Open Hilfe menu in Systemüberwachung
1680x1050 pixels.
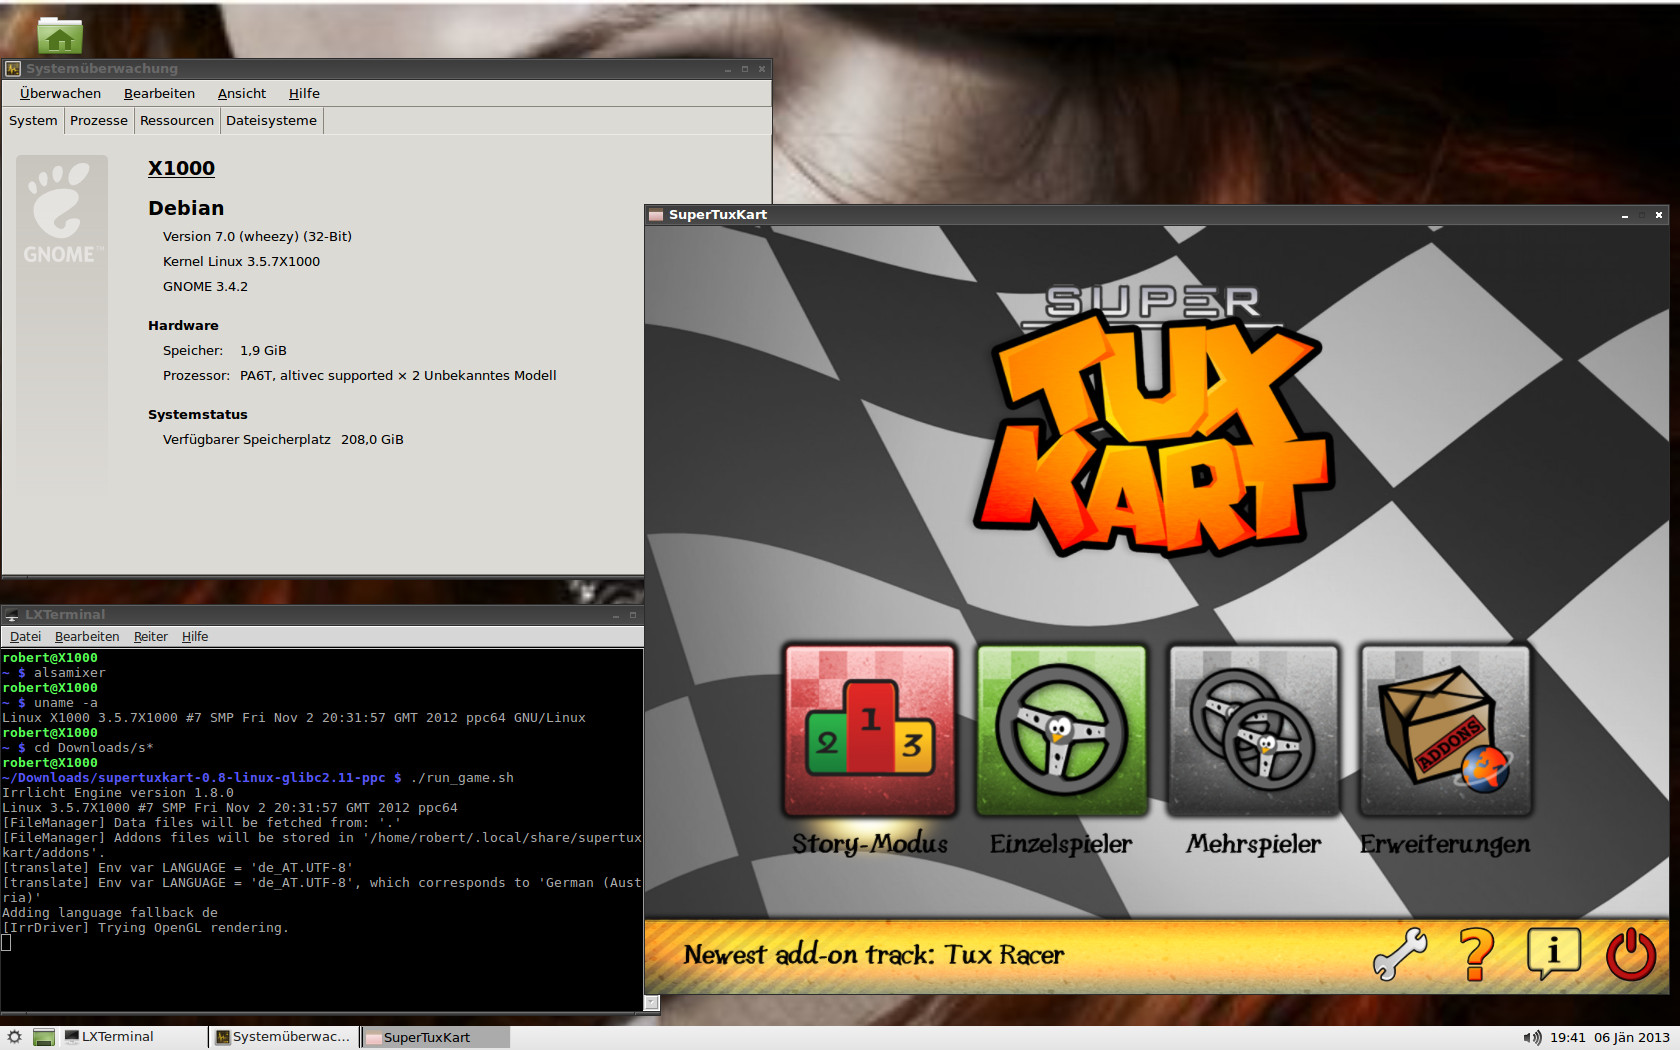[304, 93]
